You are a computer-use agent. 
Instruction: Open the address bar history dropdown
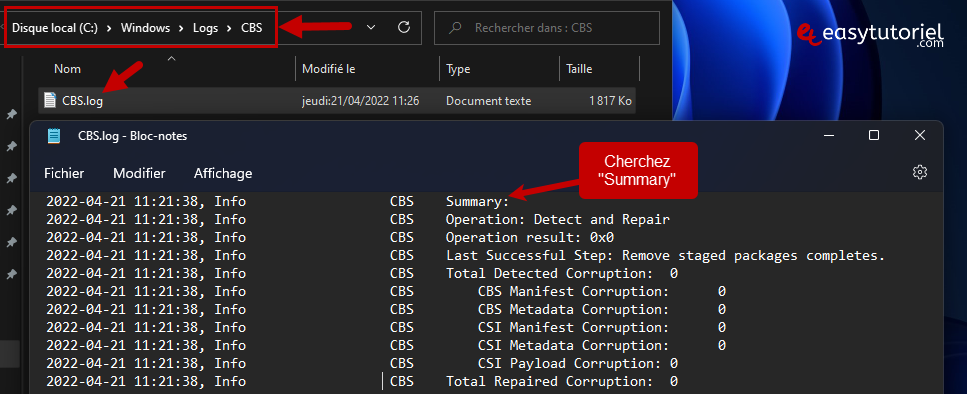point(371,27)
